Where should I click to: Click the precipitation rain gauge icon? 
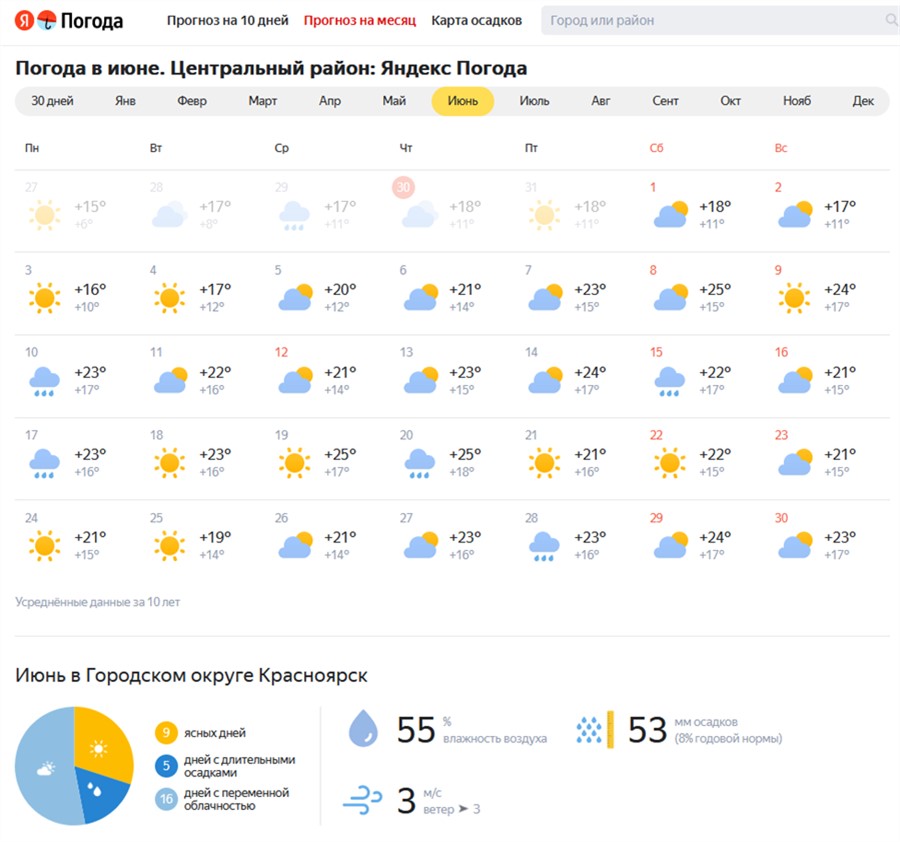[x=595, y=730]
